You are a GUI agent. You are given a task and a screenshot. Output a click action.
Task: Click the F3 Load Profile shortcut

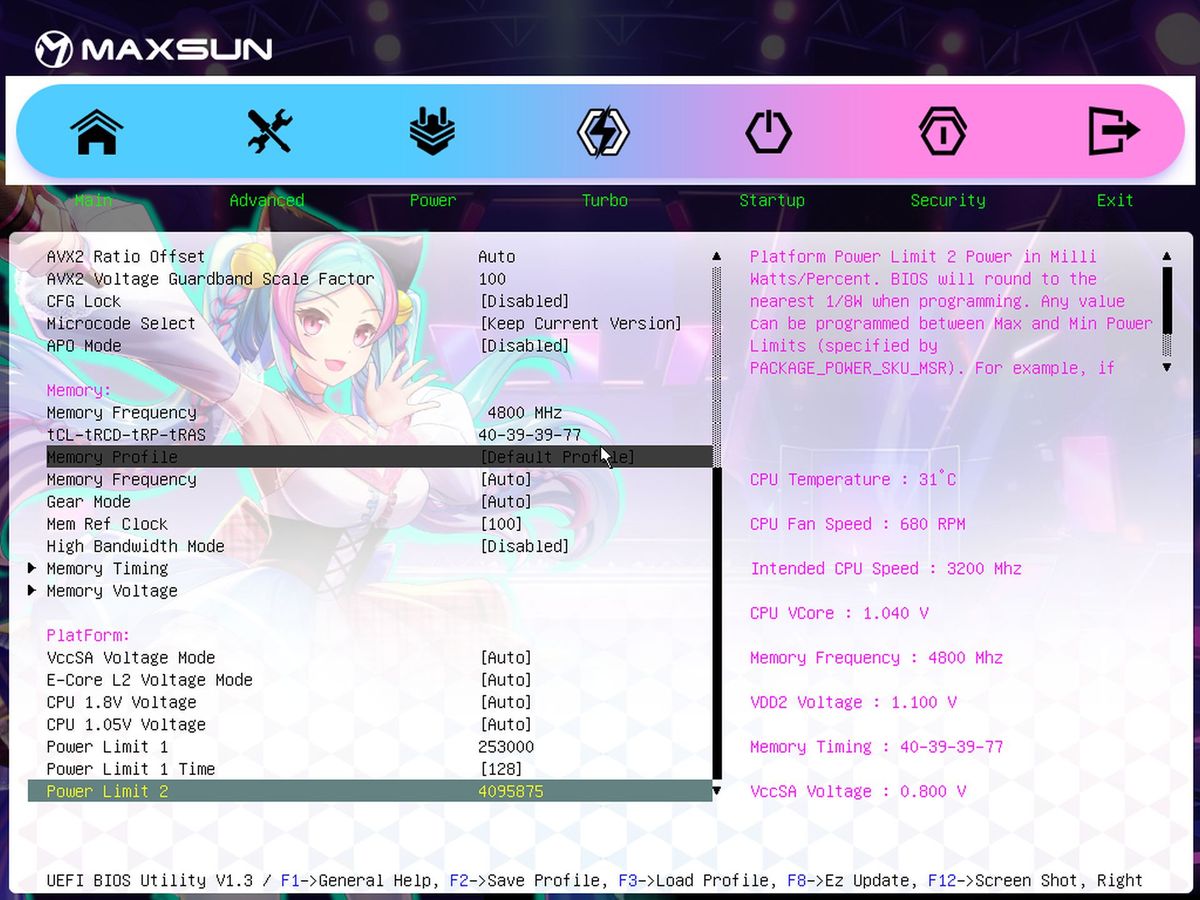[x=695, y=881]
